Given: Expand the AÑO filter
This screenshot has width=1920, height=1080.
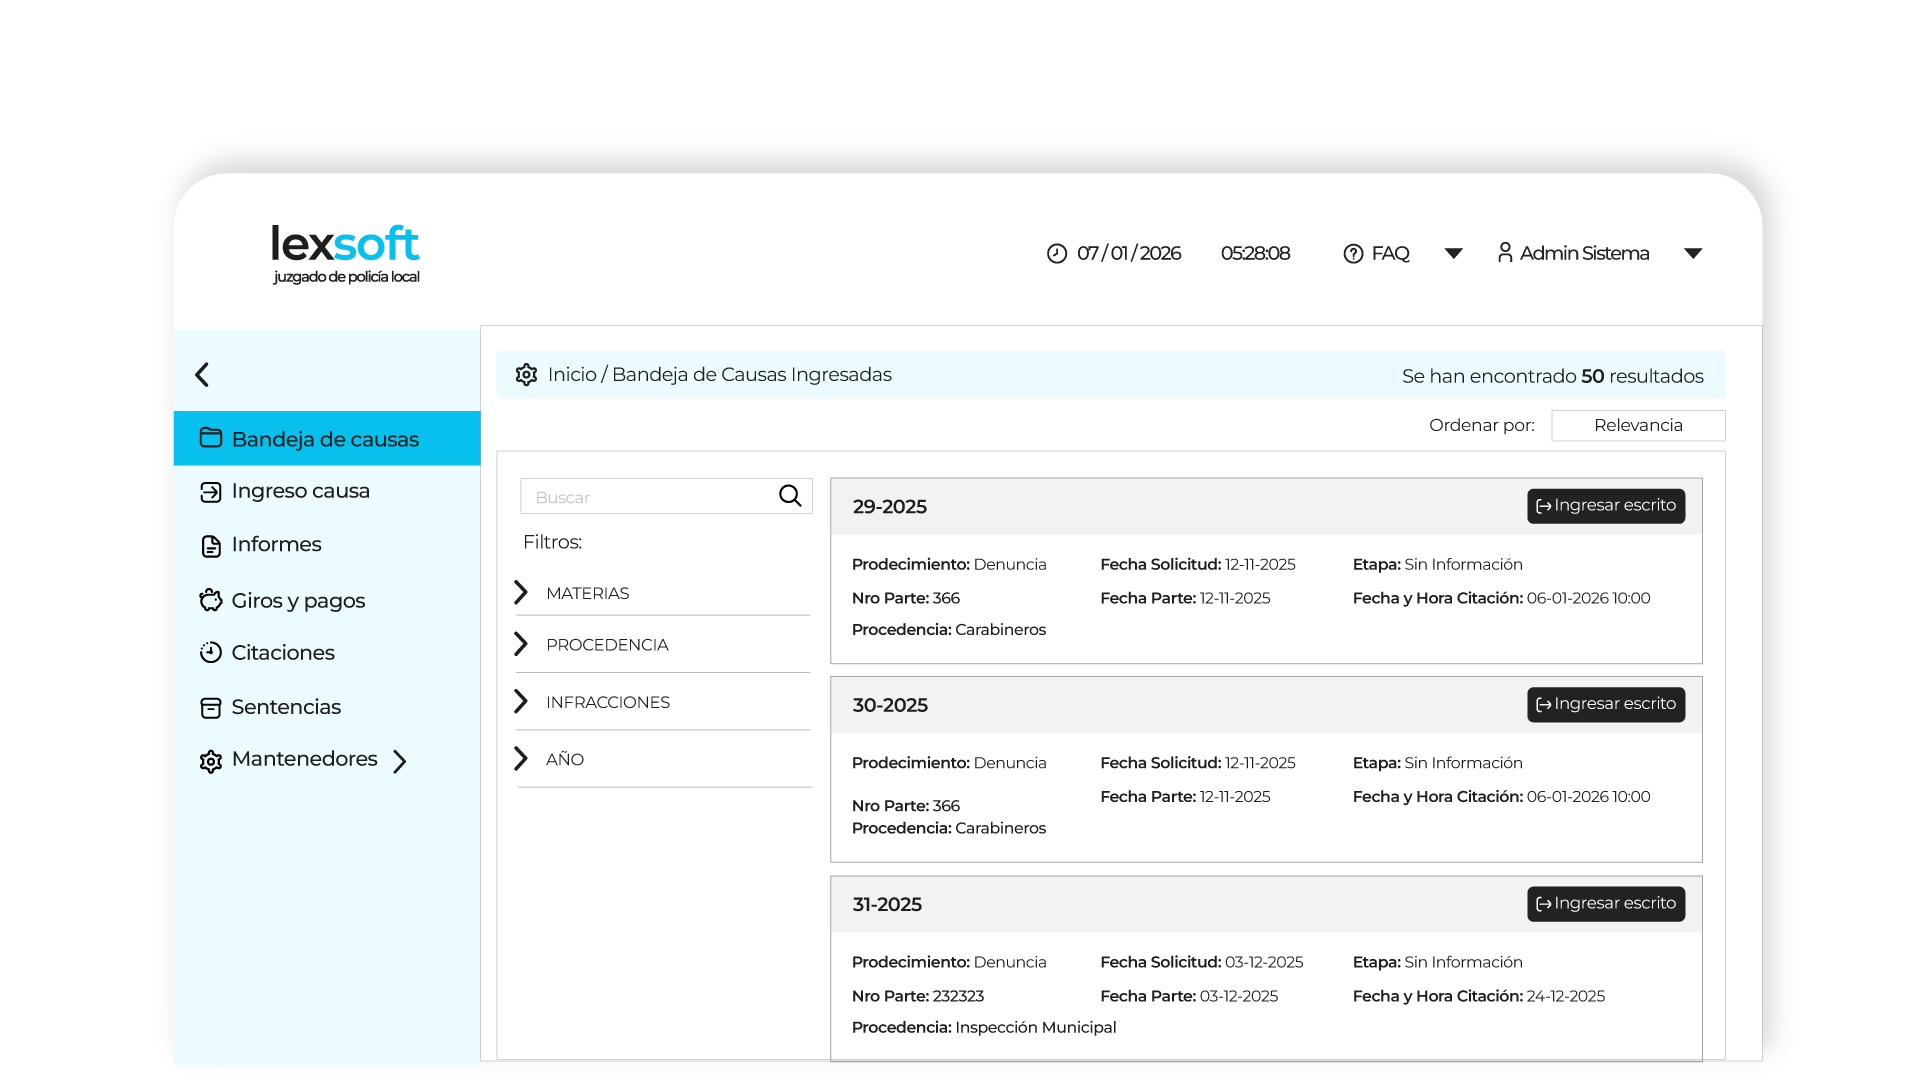Looking at the screenshot, I should [521, 759].
